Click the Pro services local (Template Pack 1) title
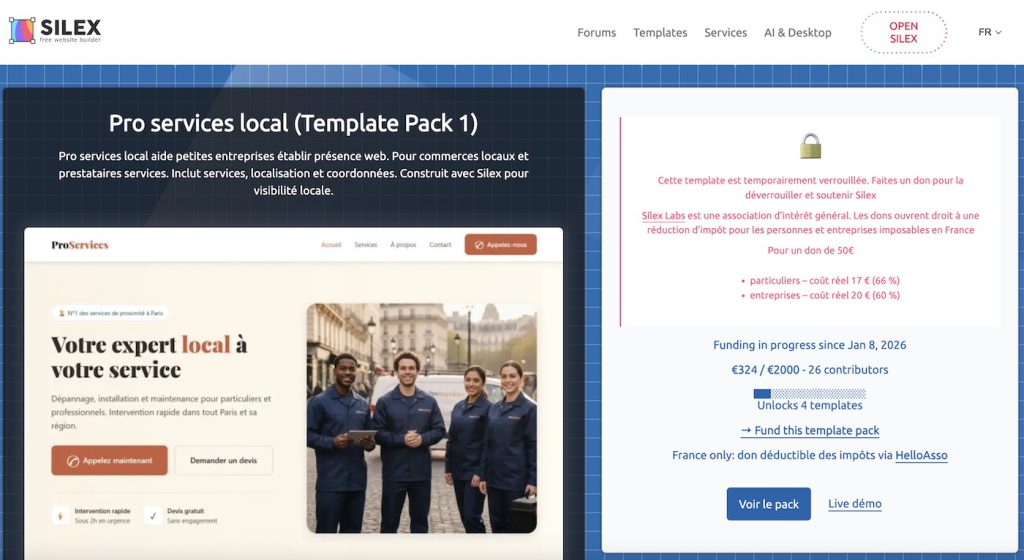The height and width of the screenshot is (560, 1024). (x=293, y=123)
